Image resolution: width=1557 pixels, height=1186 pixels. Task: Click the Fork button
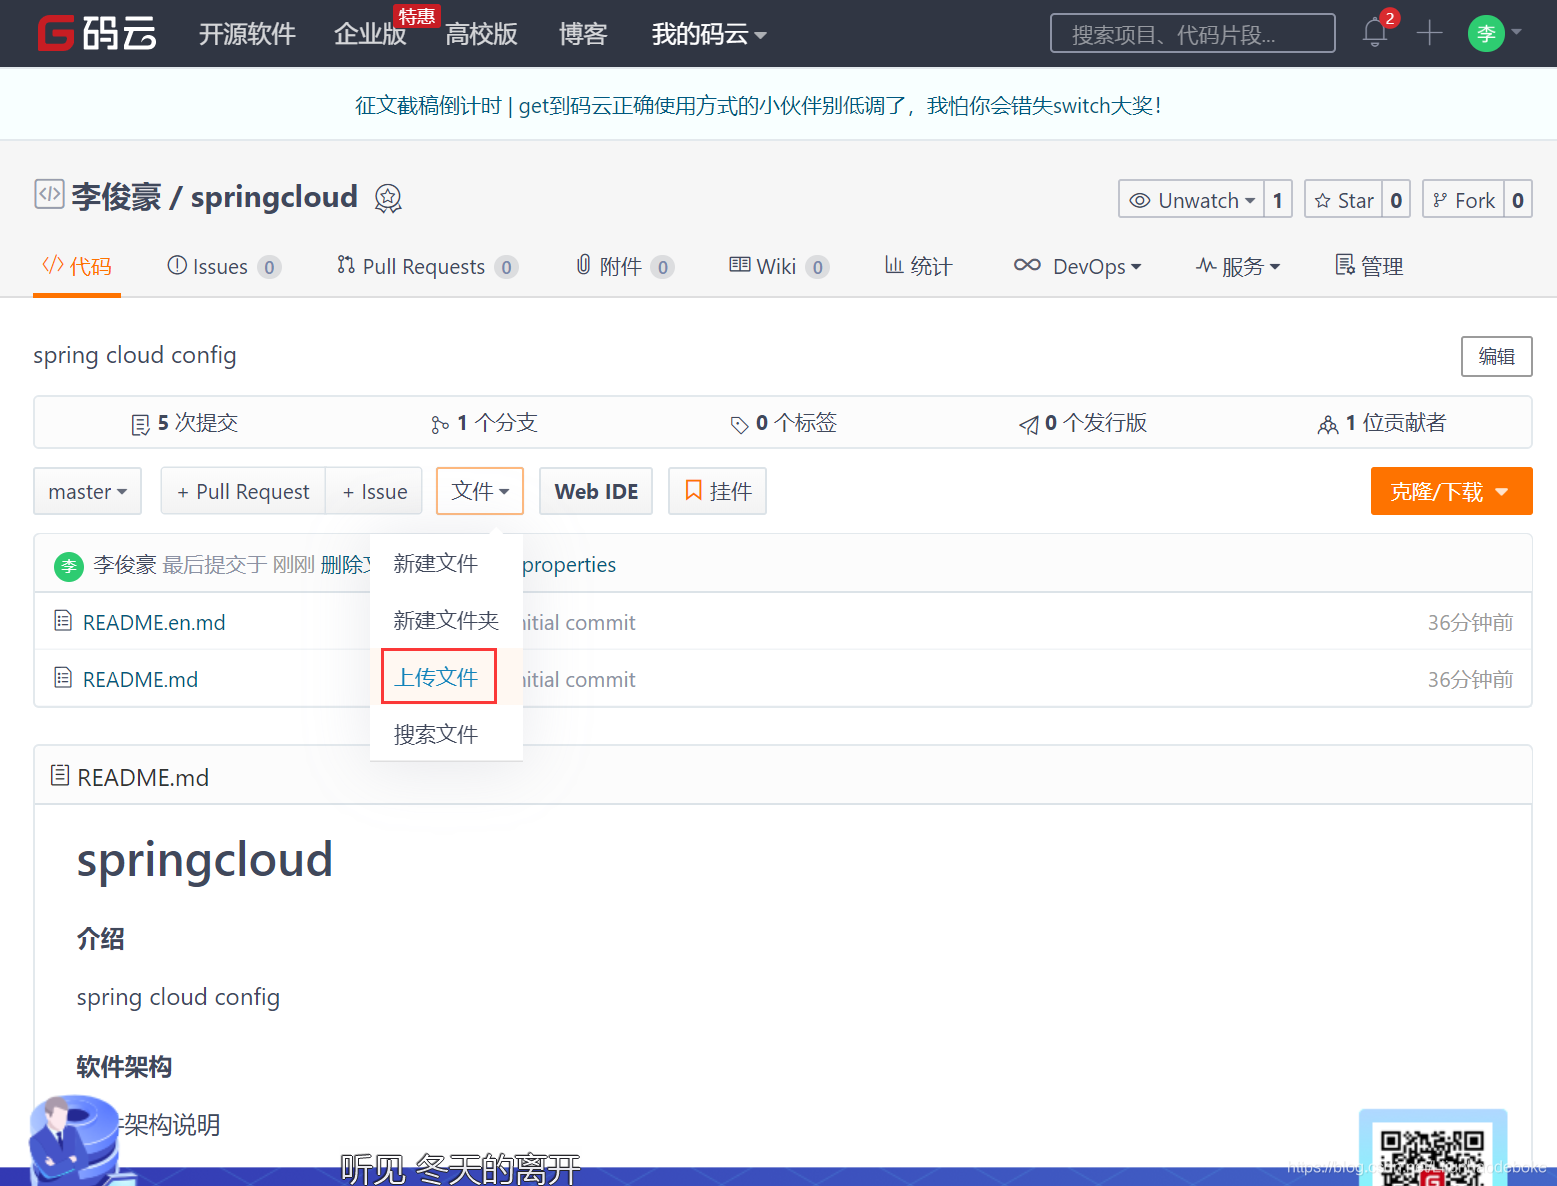(1464, 200)
